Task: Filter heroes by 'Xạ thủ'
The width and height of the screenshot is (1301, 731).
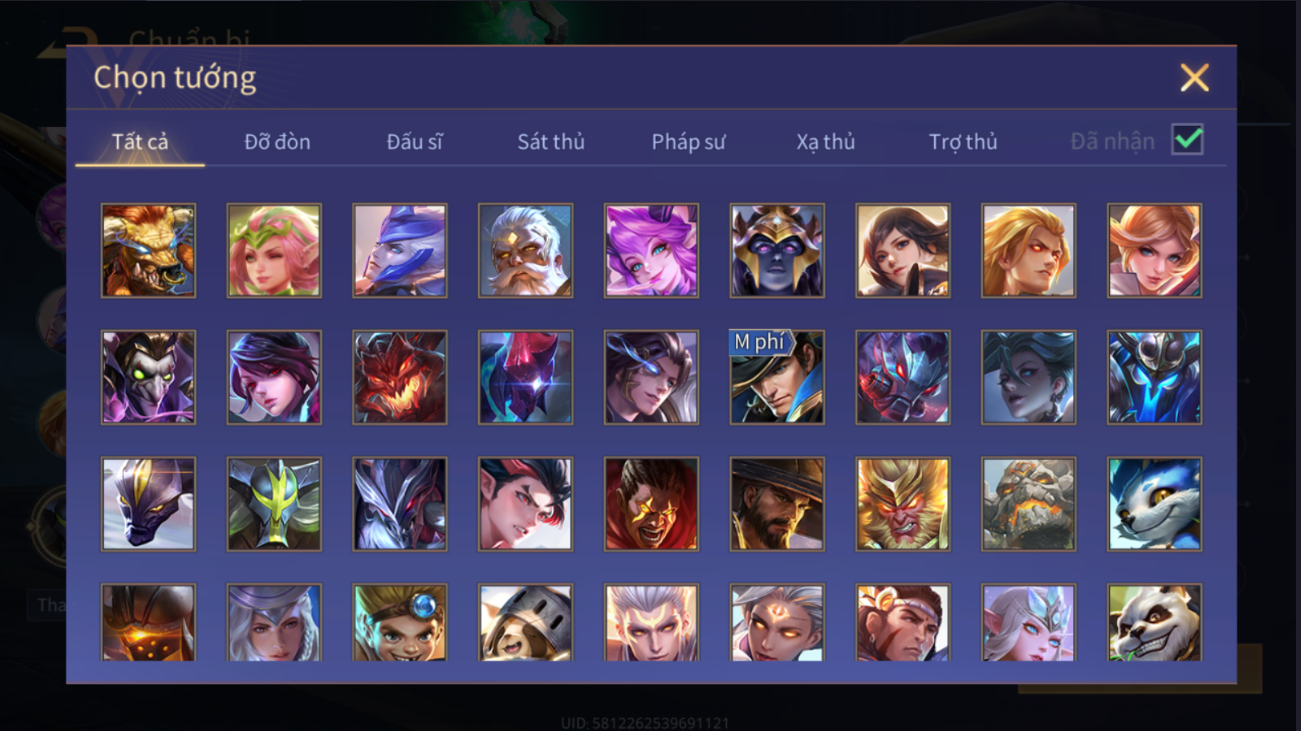Action: [826, 142]
